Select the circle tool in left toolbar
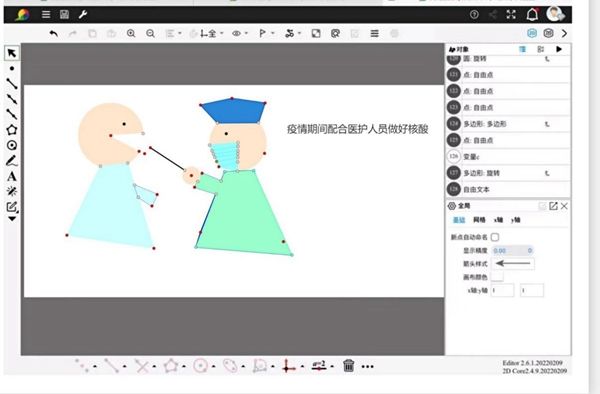The height and width of the screenshot is (394, 600). click(12, 145)
